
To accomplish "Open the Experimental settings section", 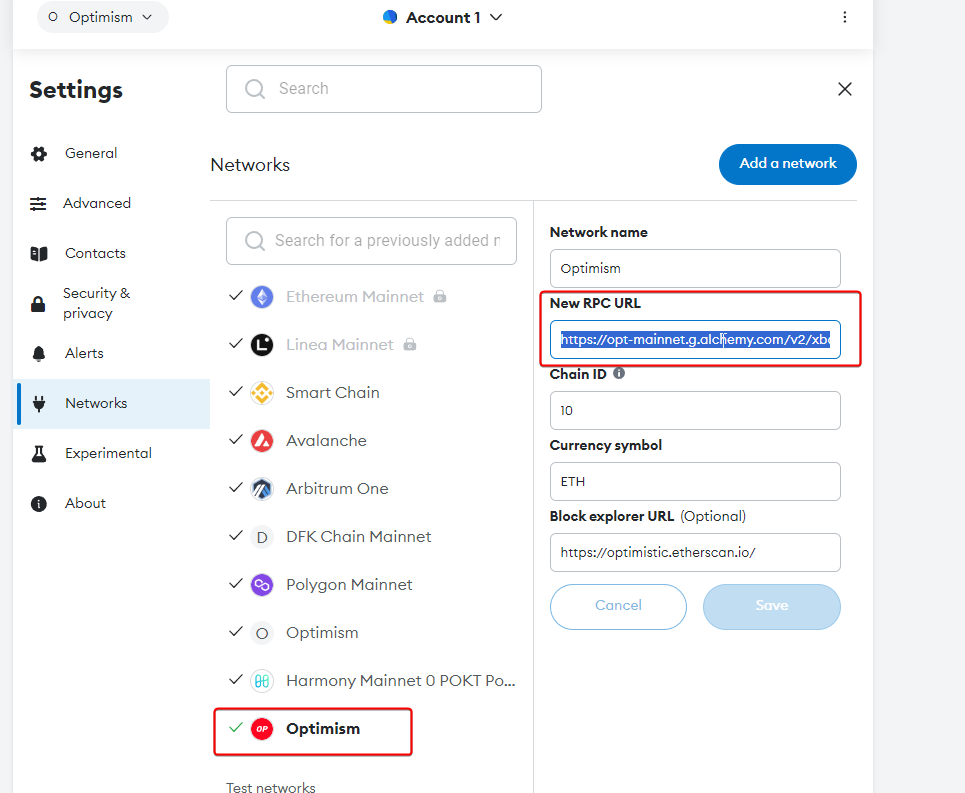I will click(108, 453).
